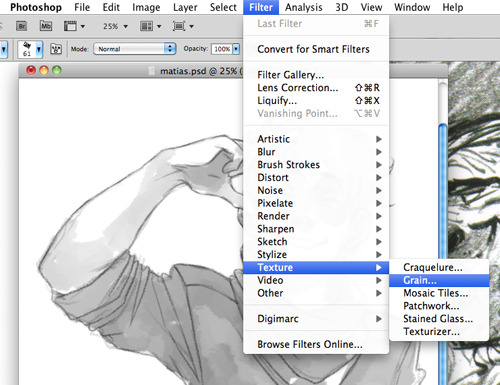Open the blending Mode Normal dropdown
The height and width of the screenshot is (385, 500).
tap(135, 49)
